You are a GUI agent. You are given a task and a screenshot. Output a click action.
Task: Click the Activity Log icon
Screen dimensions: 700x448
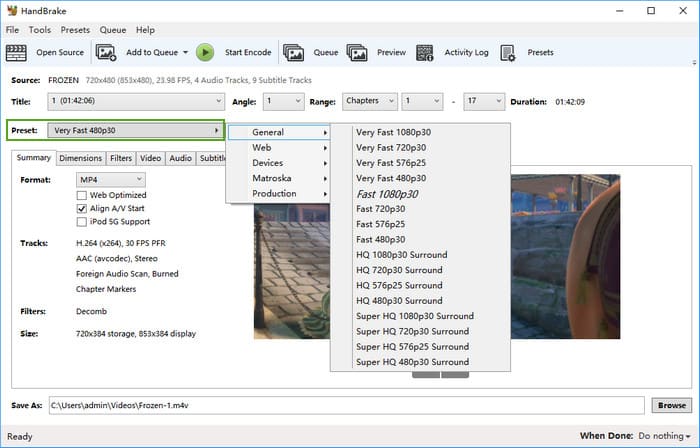coord(425,53)
